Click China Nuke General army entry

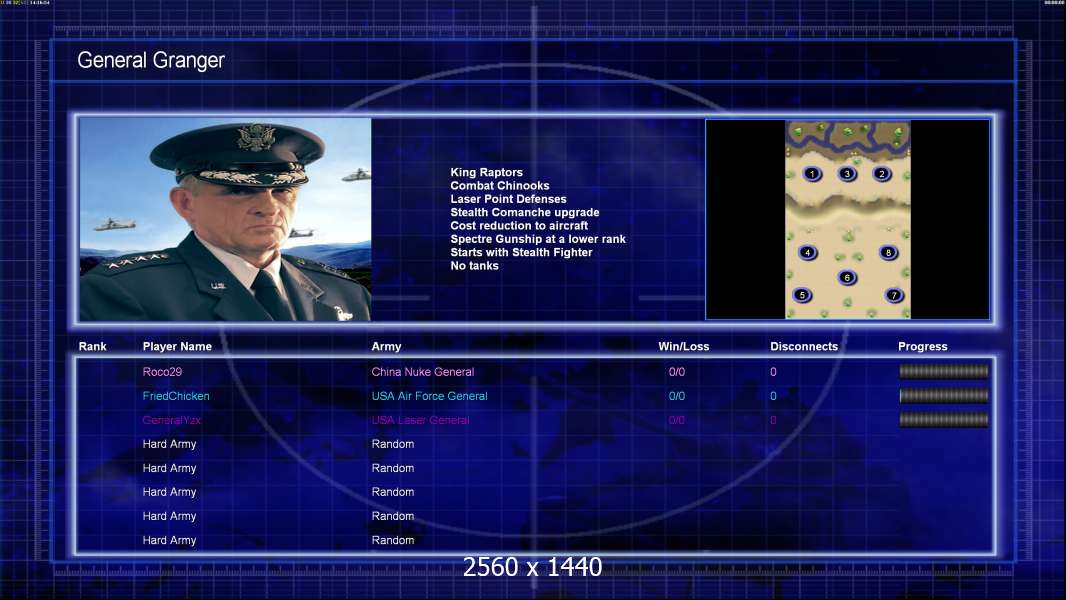[x=423, y=372]
